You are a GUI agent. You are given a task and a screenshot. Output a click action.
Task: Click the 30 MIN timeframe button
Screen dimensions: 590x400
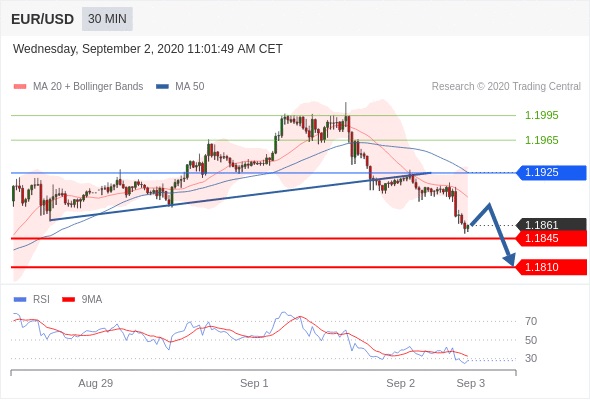107,19
